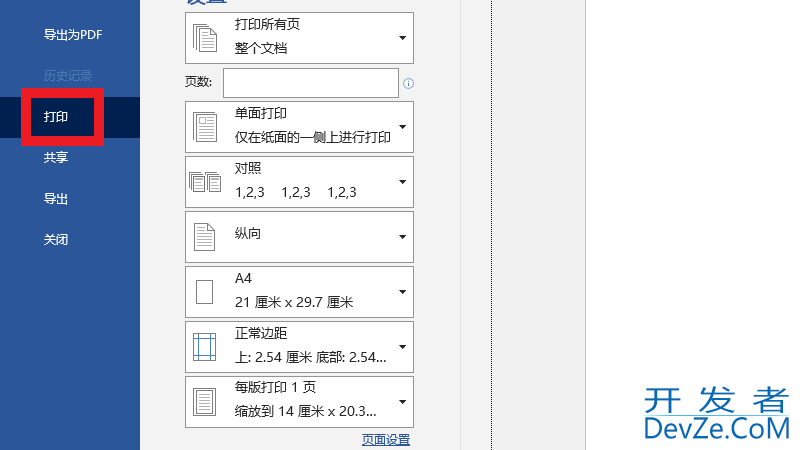Click the 页数: label
The image size is (800, 450).
(198, 82)
